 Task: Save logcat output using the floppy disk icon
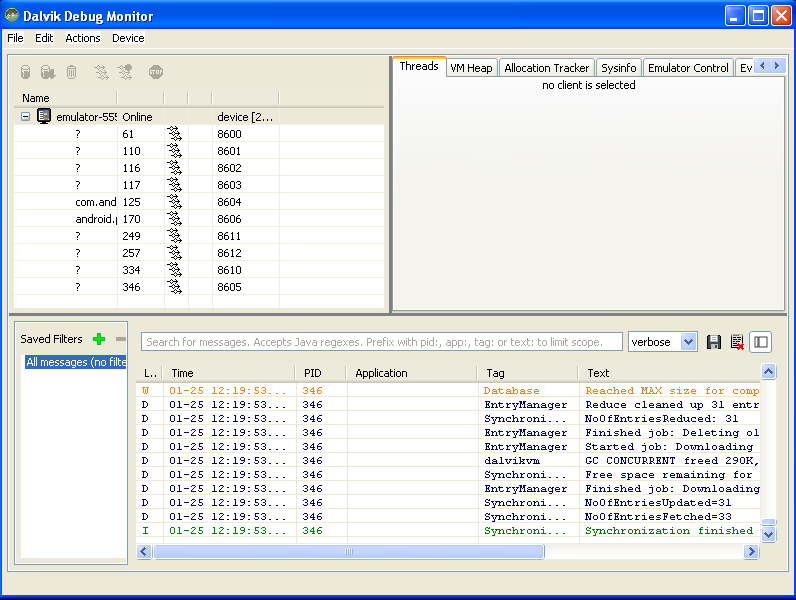click(714, 342)
